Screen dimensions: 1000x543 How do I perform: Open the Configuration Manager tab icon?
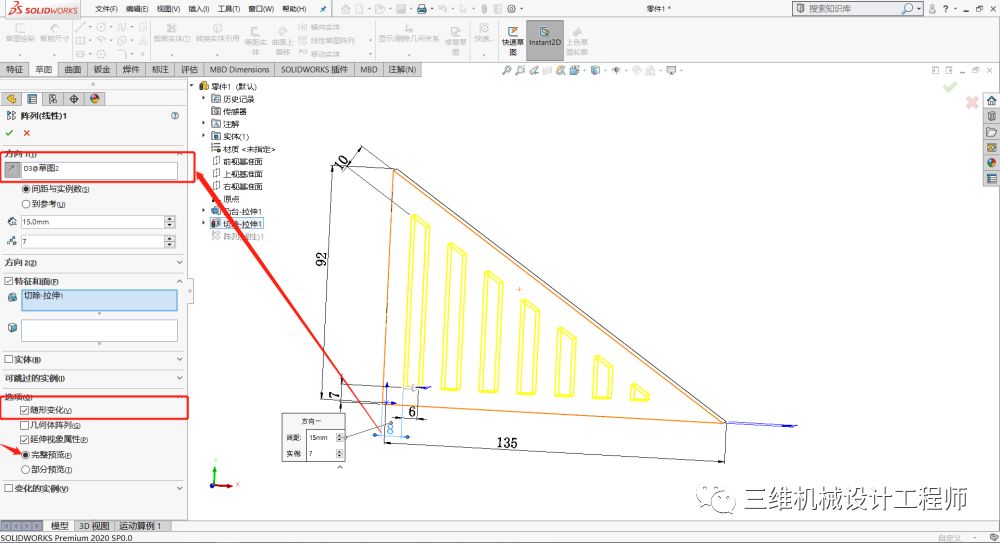click(x=53, y=99)
